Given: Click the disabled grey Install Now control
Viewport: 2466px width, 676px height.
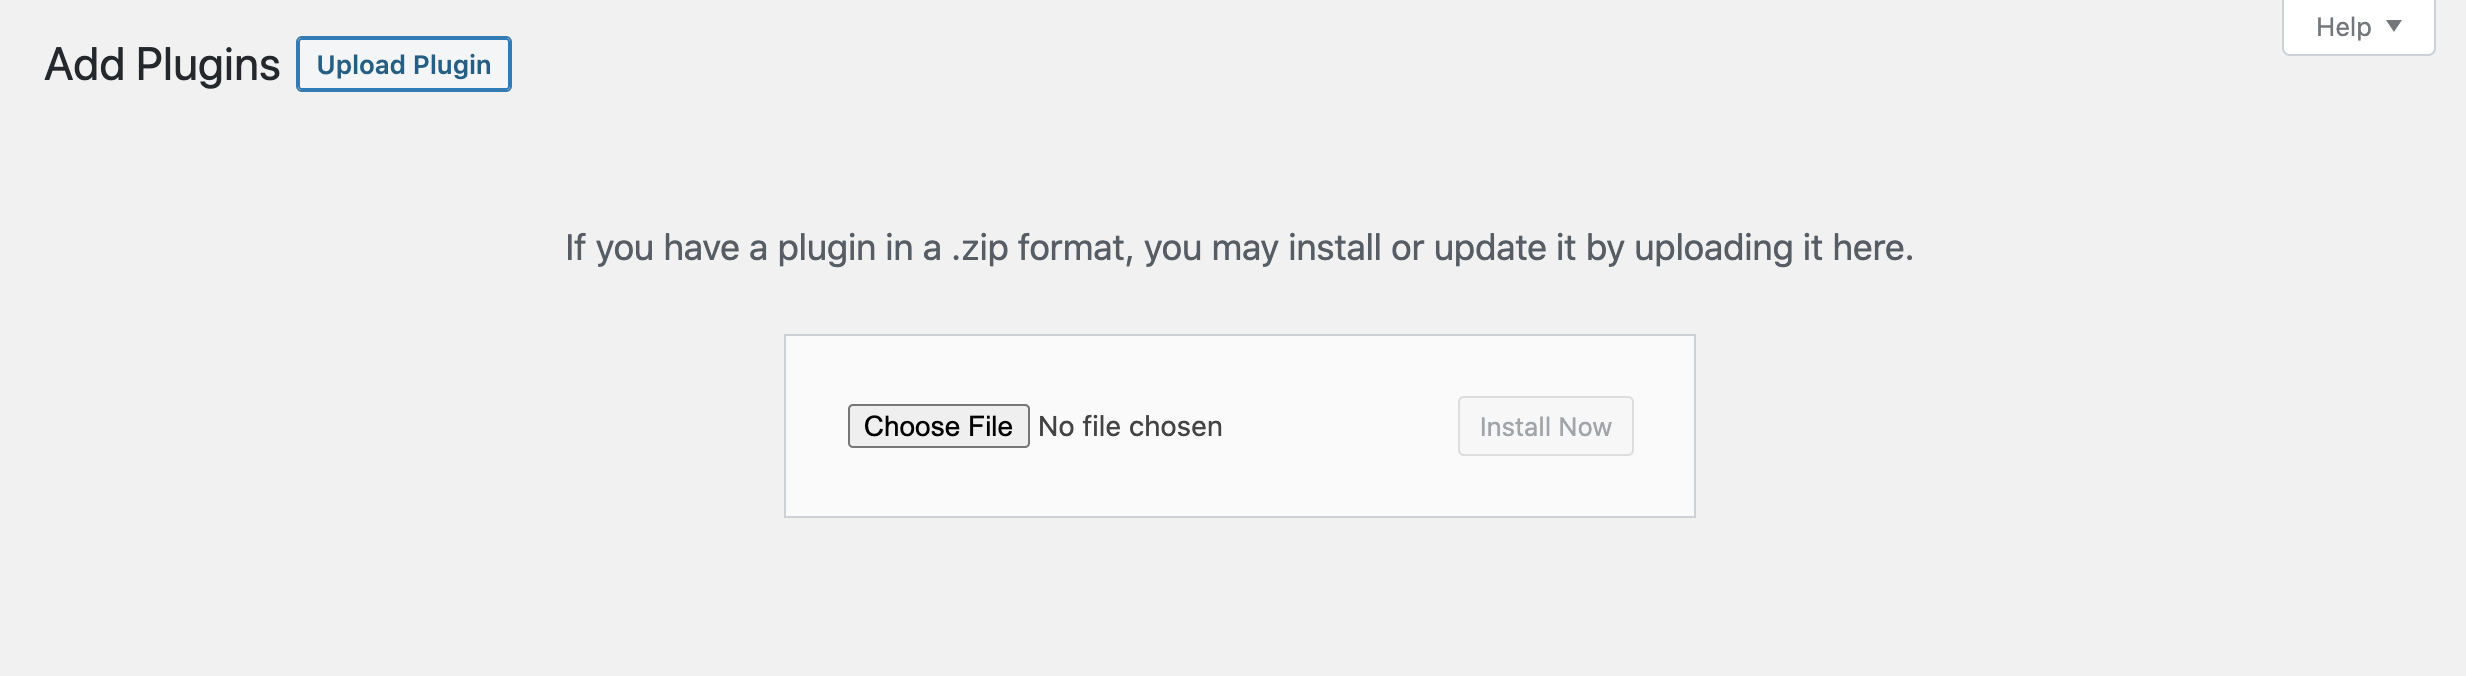Looking at the screenshot, I should [1545, 426].
